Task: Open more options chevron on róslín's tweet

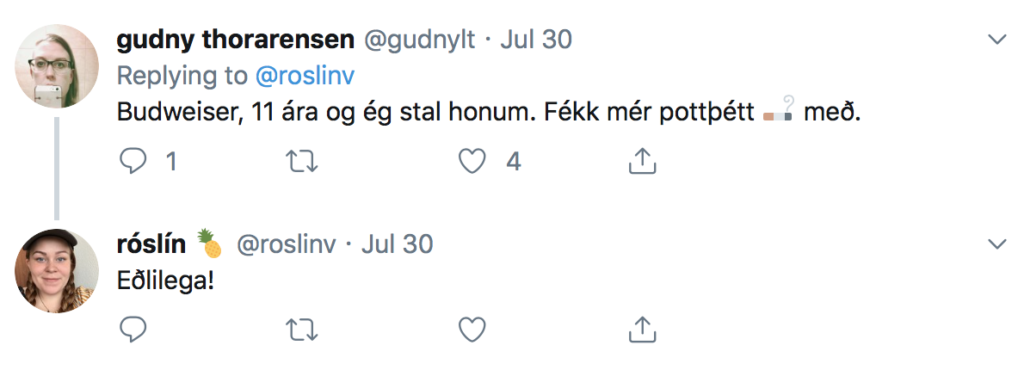Action: coord(997,244)
